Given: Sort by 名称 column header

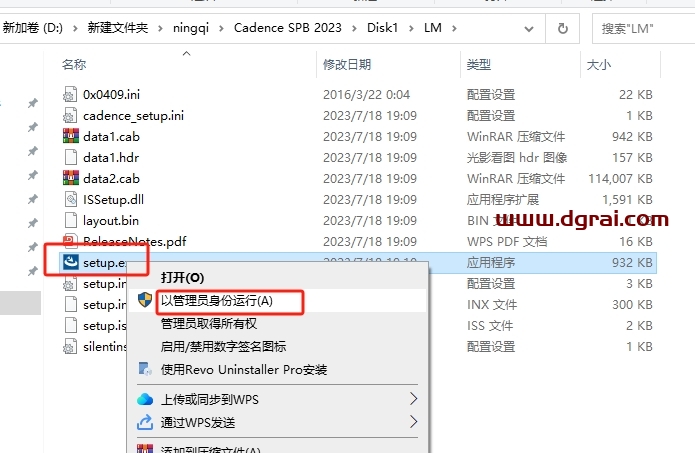Looking at the screenshot, I should click(74, 65).
